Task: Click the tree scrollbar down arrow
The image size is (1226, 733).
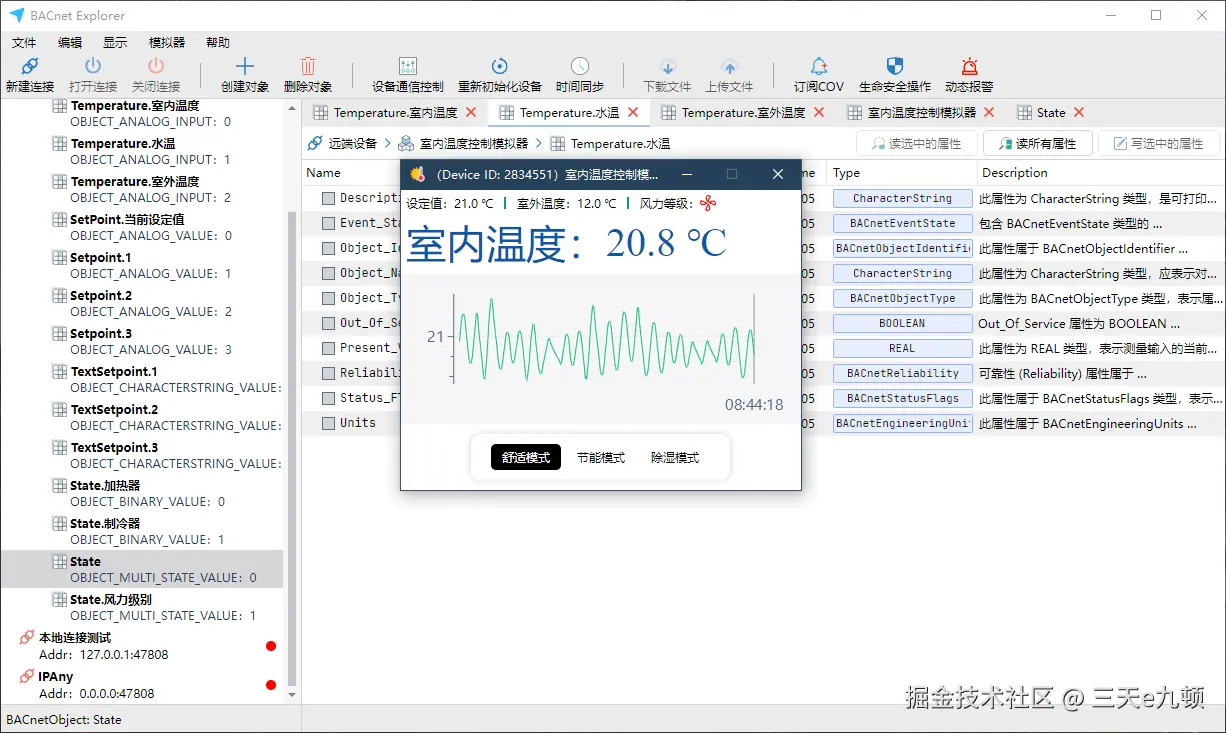Action: [292, 695]
